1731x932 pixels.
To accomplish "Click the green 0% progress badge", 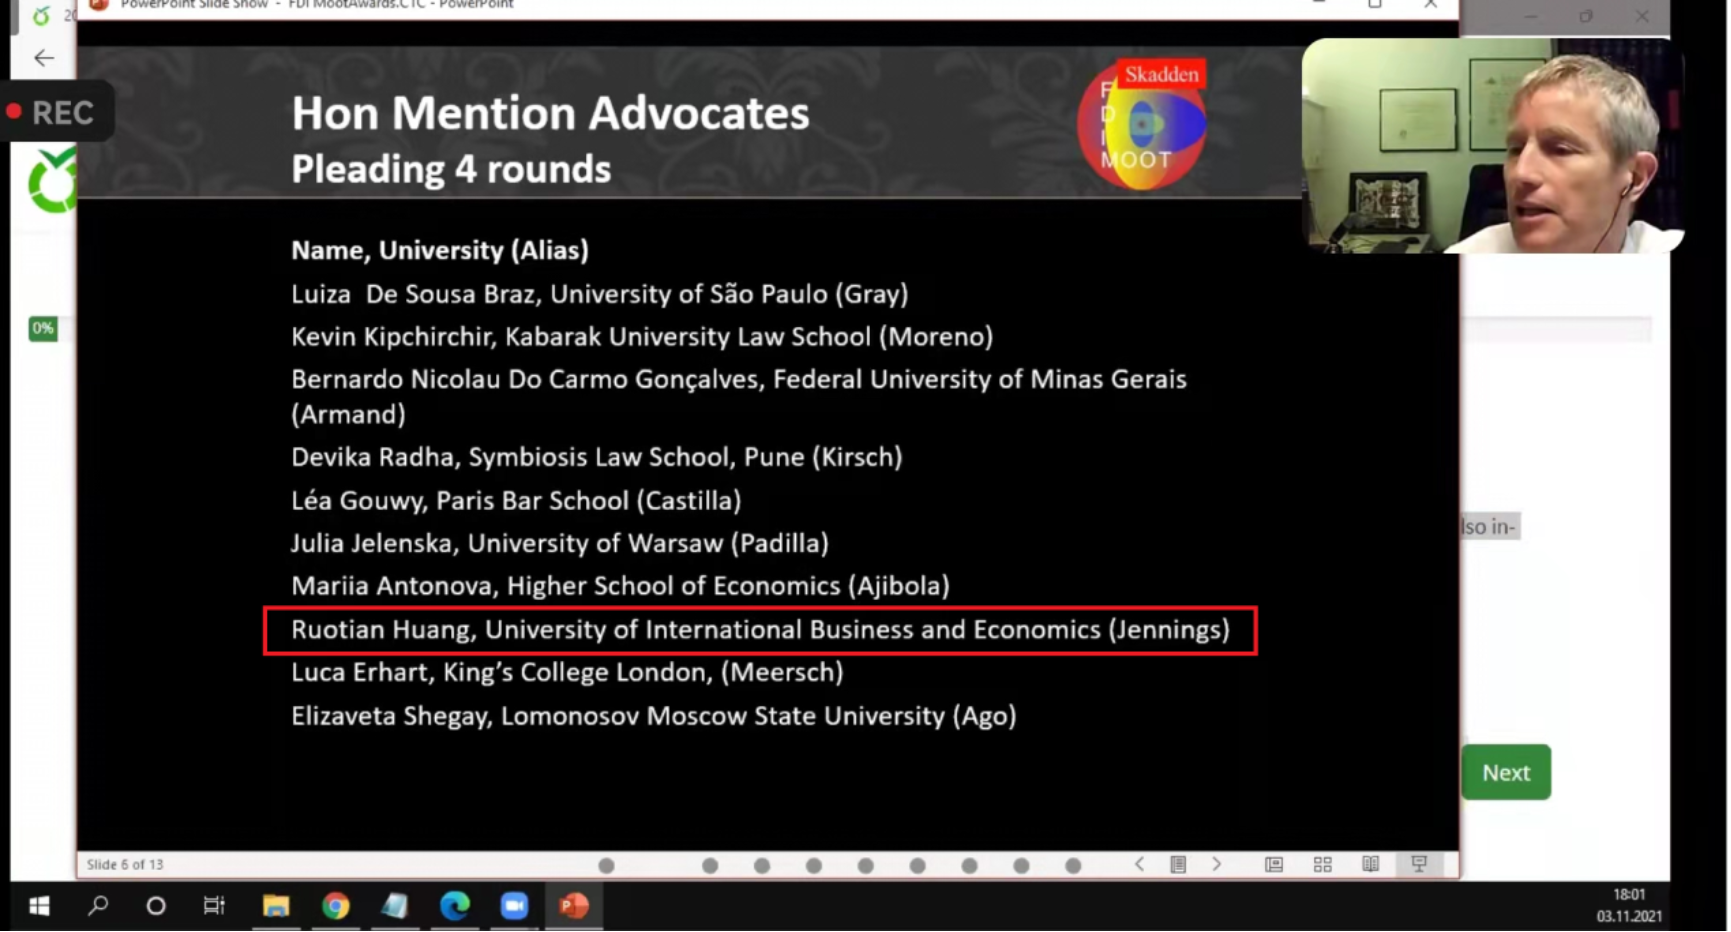I will [43, 328].
